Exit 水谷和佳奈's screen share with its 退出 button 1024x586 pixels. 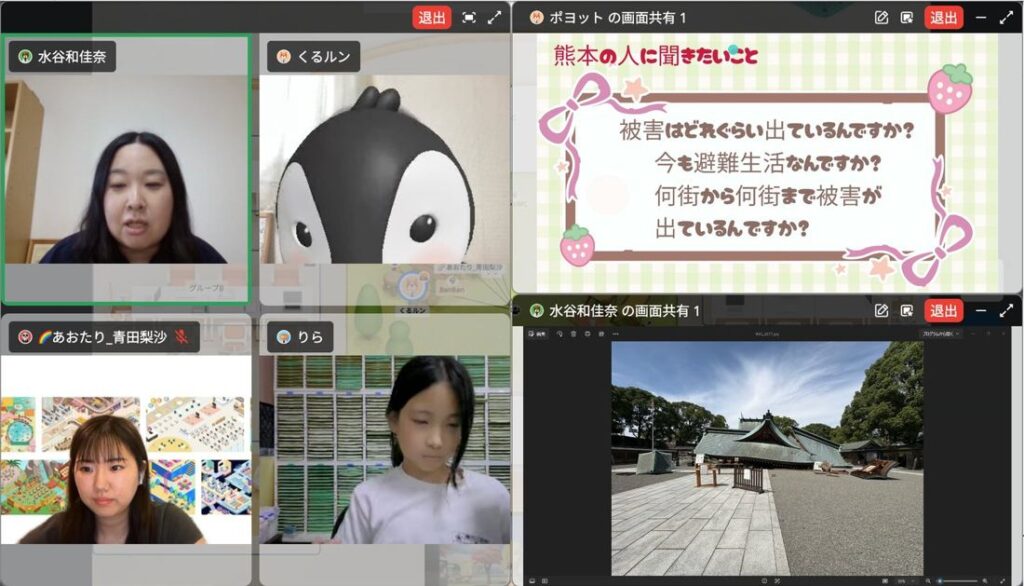coord(943,311)
